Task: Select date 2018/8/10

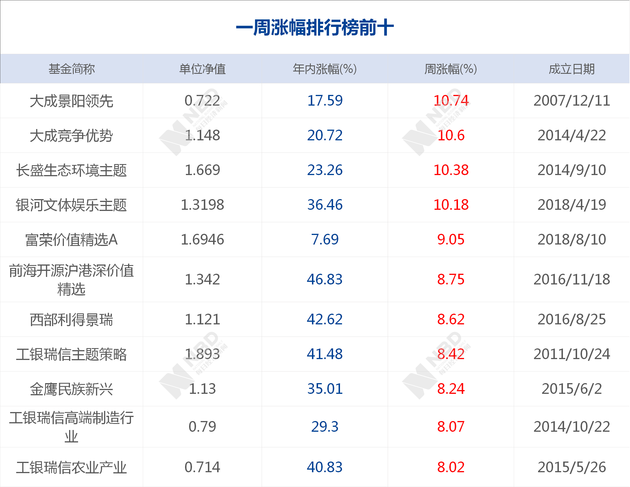Action: (x=572, y=239)
